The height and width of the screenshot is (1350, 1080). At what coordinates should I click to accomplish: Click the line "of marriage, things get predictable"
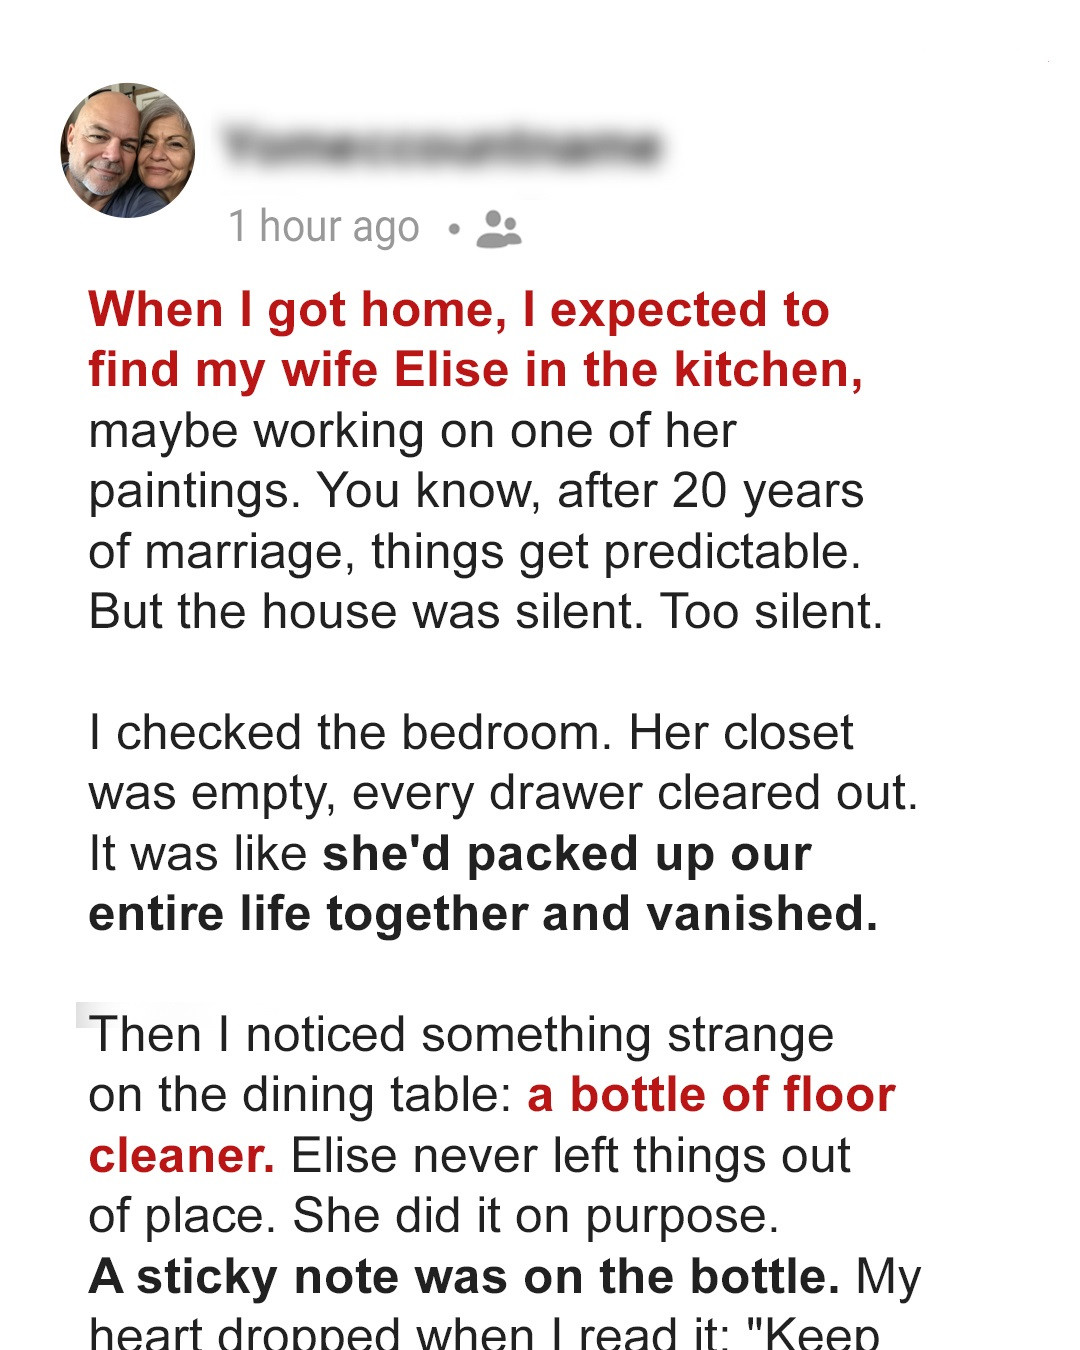click(x=474, y=552)
